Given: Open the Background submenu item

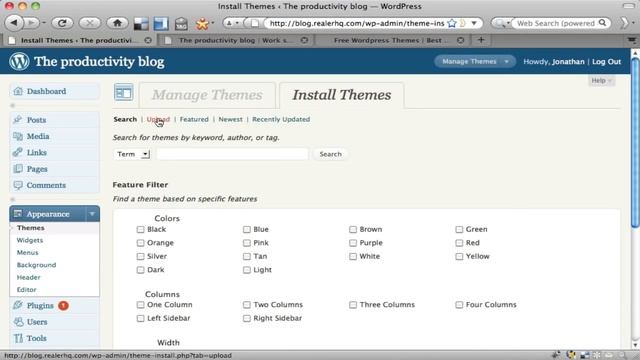Looking at the screenshot, I should click(36, 265).
